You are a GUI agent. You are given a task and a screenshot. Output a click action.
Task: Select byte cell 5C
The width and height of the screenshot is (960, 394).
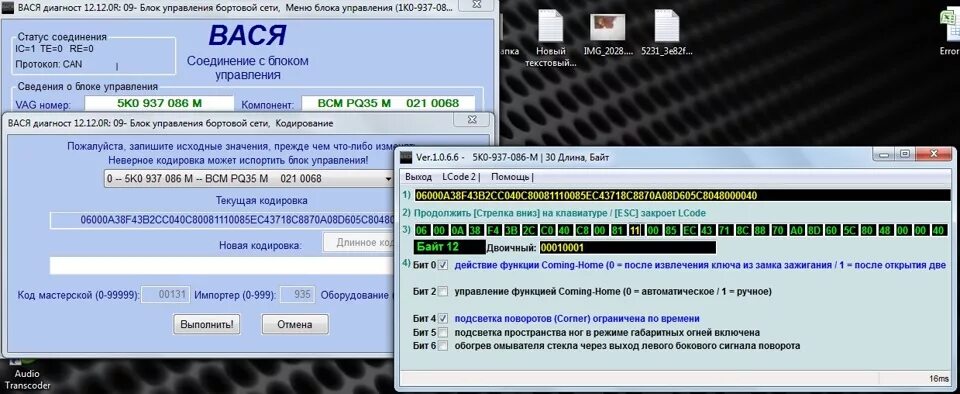849,230
